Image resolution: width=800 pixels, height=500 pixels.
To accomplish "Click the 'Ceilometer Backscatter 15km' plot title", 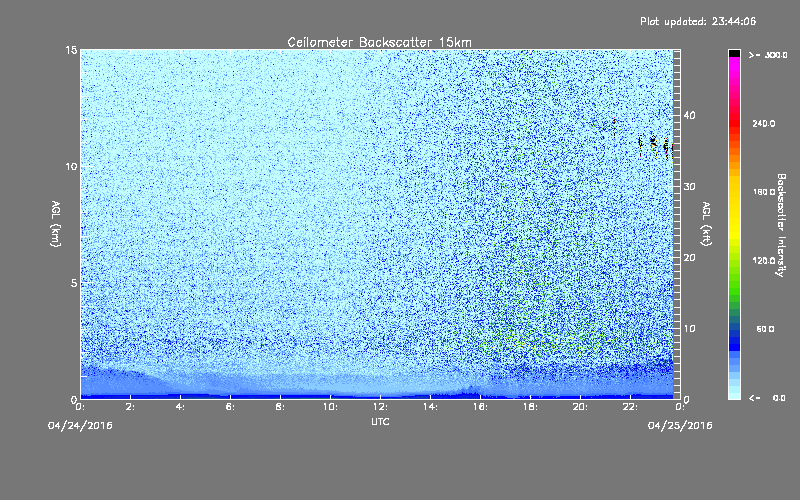I will (x=379, y=42).
